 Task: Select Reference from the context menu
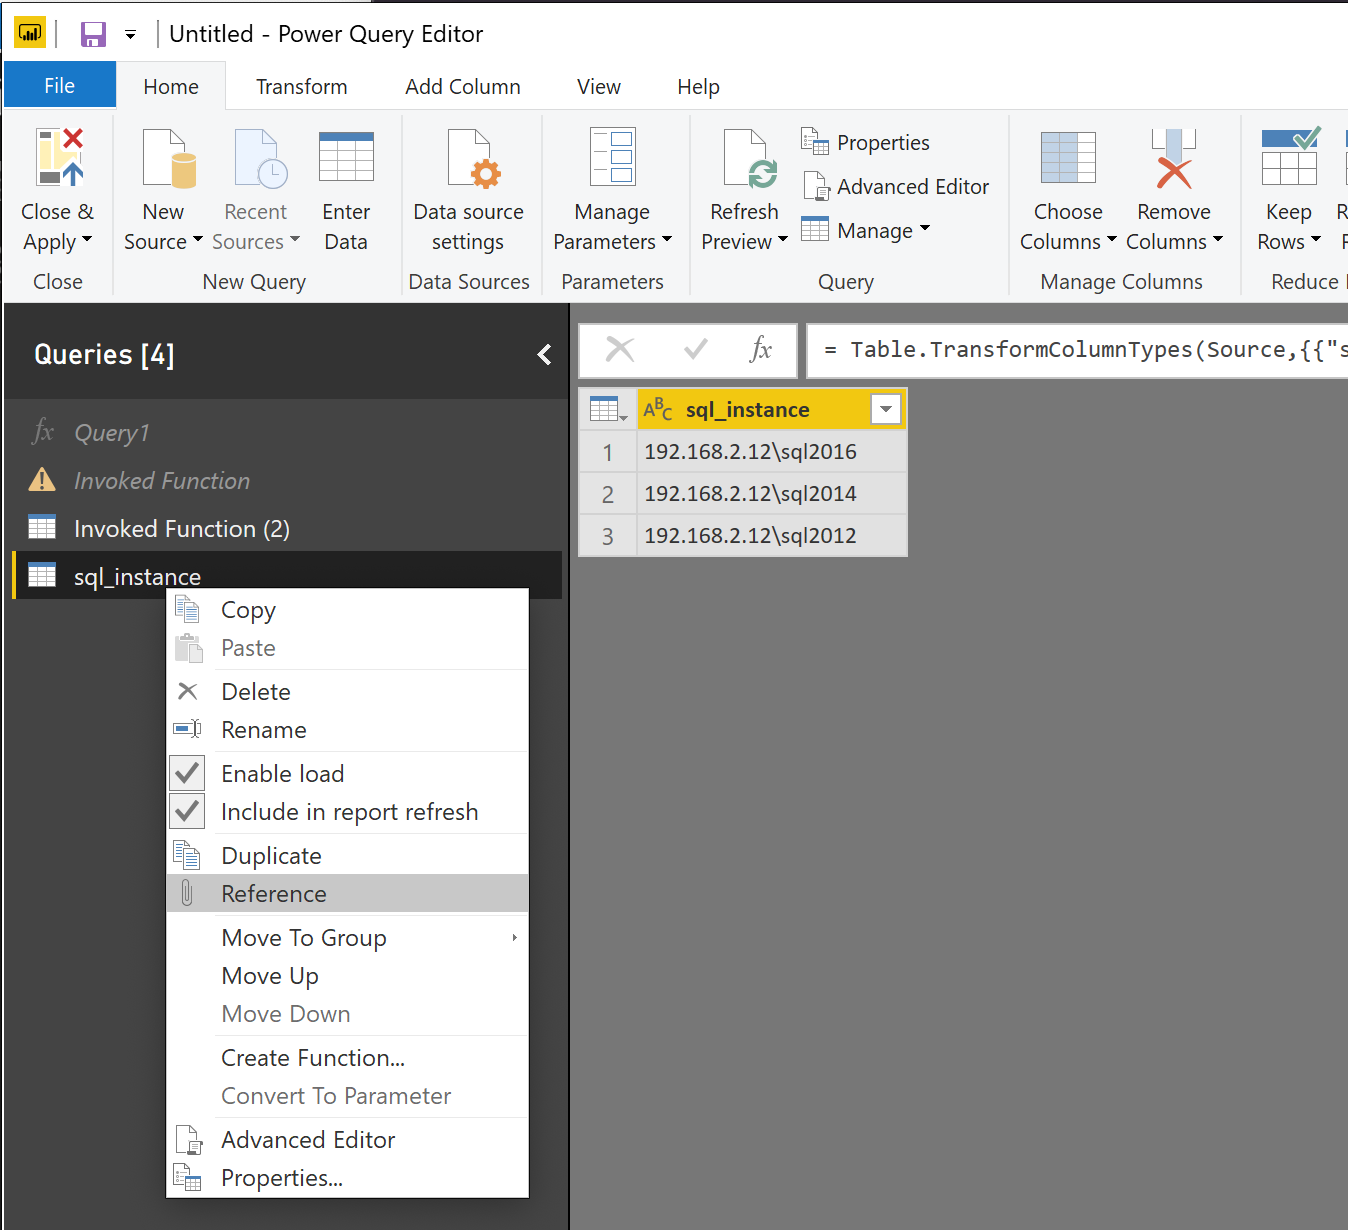pyautogui.click(x=274, y=893)
